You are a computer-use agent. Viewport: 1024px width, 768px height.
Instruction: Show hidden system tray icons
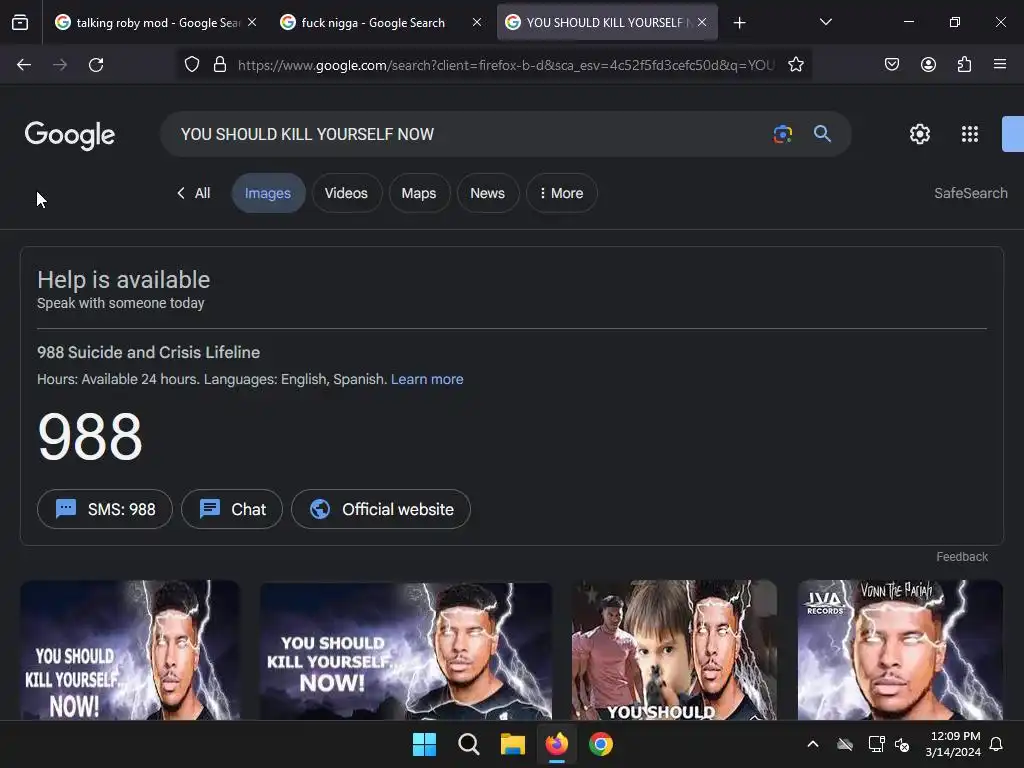coord(813,744)
